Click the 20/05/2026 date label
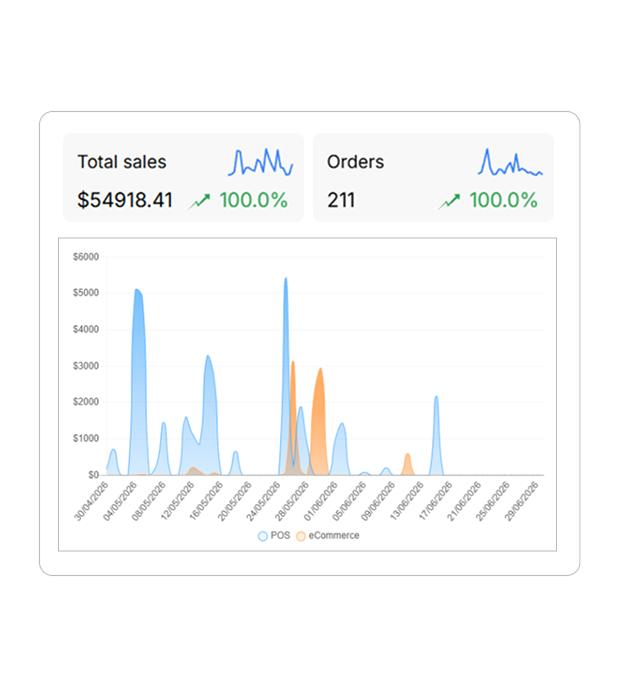Image resolution: width=621 pixels, height=687 pixels. [235, 501]
